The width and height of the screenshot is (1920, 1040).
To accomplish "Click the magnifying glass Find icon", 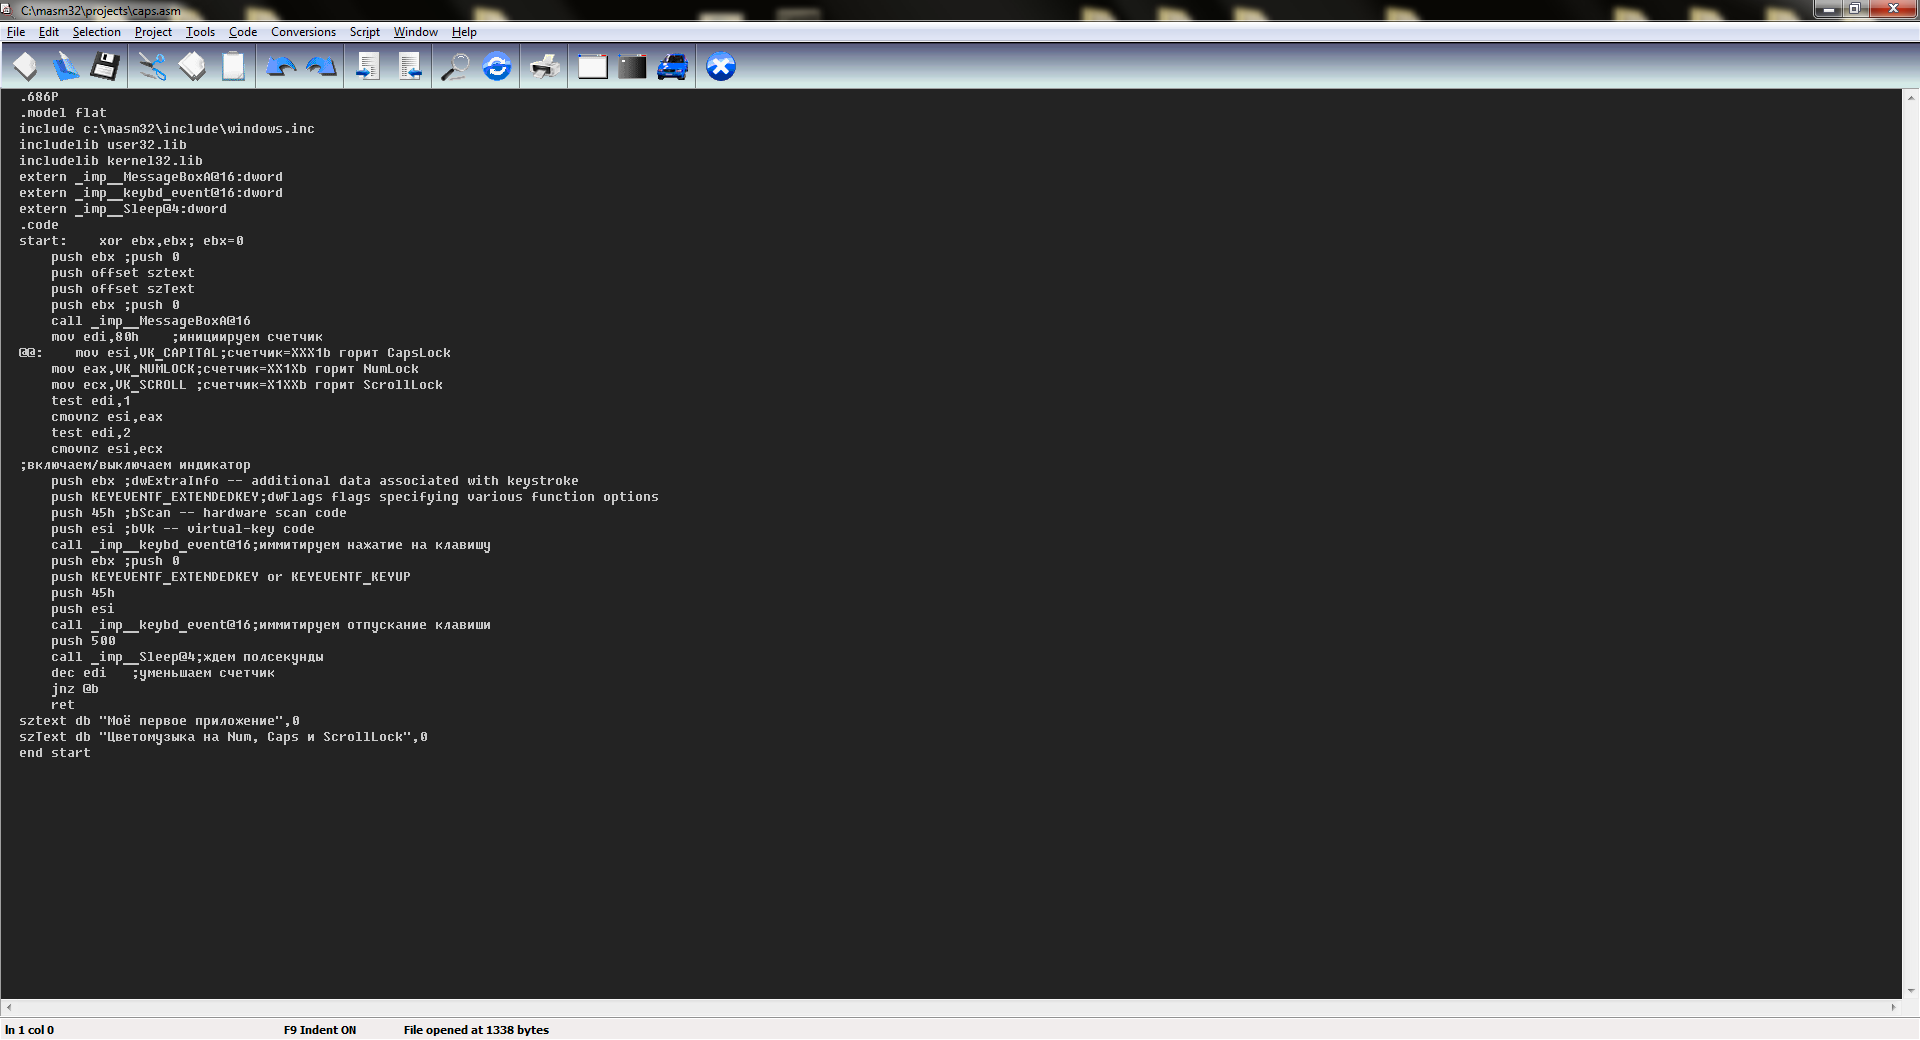I will click(x=455, y=67).
